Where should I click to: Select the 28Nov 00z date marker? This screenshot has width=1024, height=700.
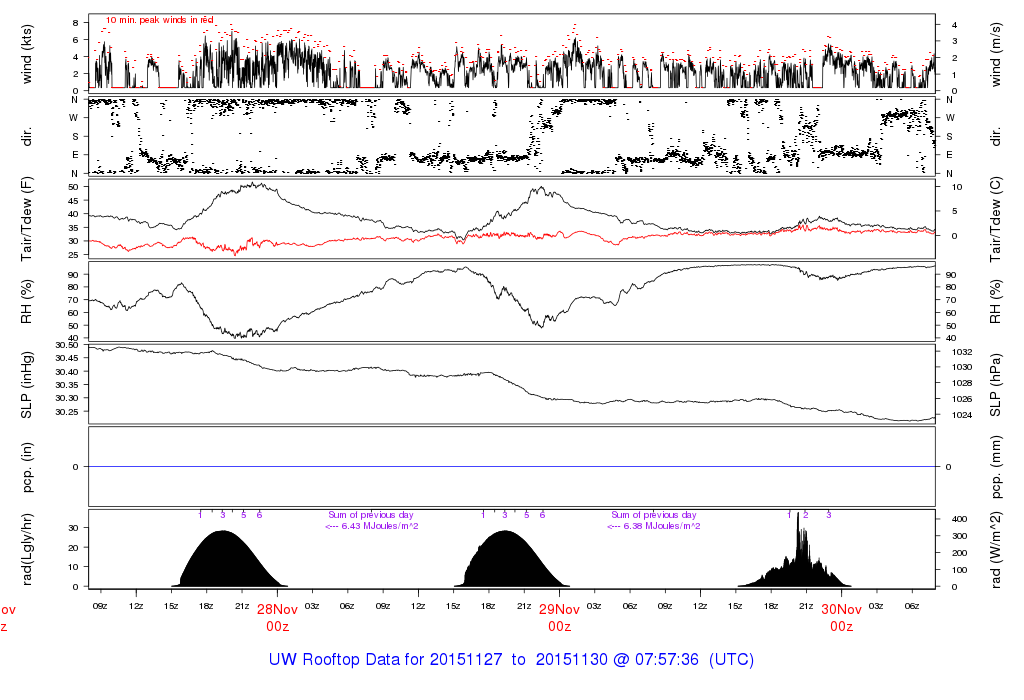coord(277,616)
